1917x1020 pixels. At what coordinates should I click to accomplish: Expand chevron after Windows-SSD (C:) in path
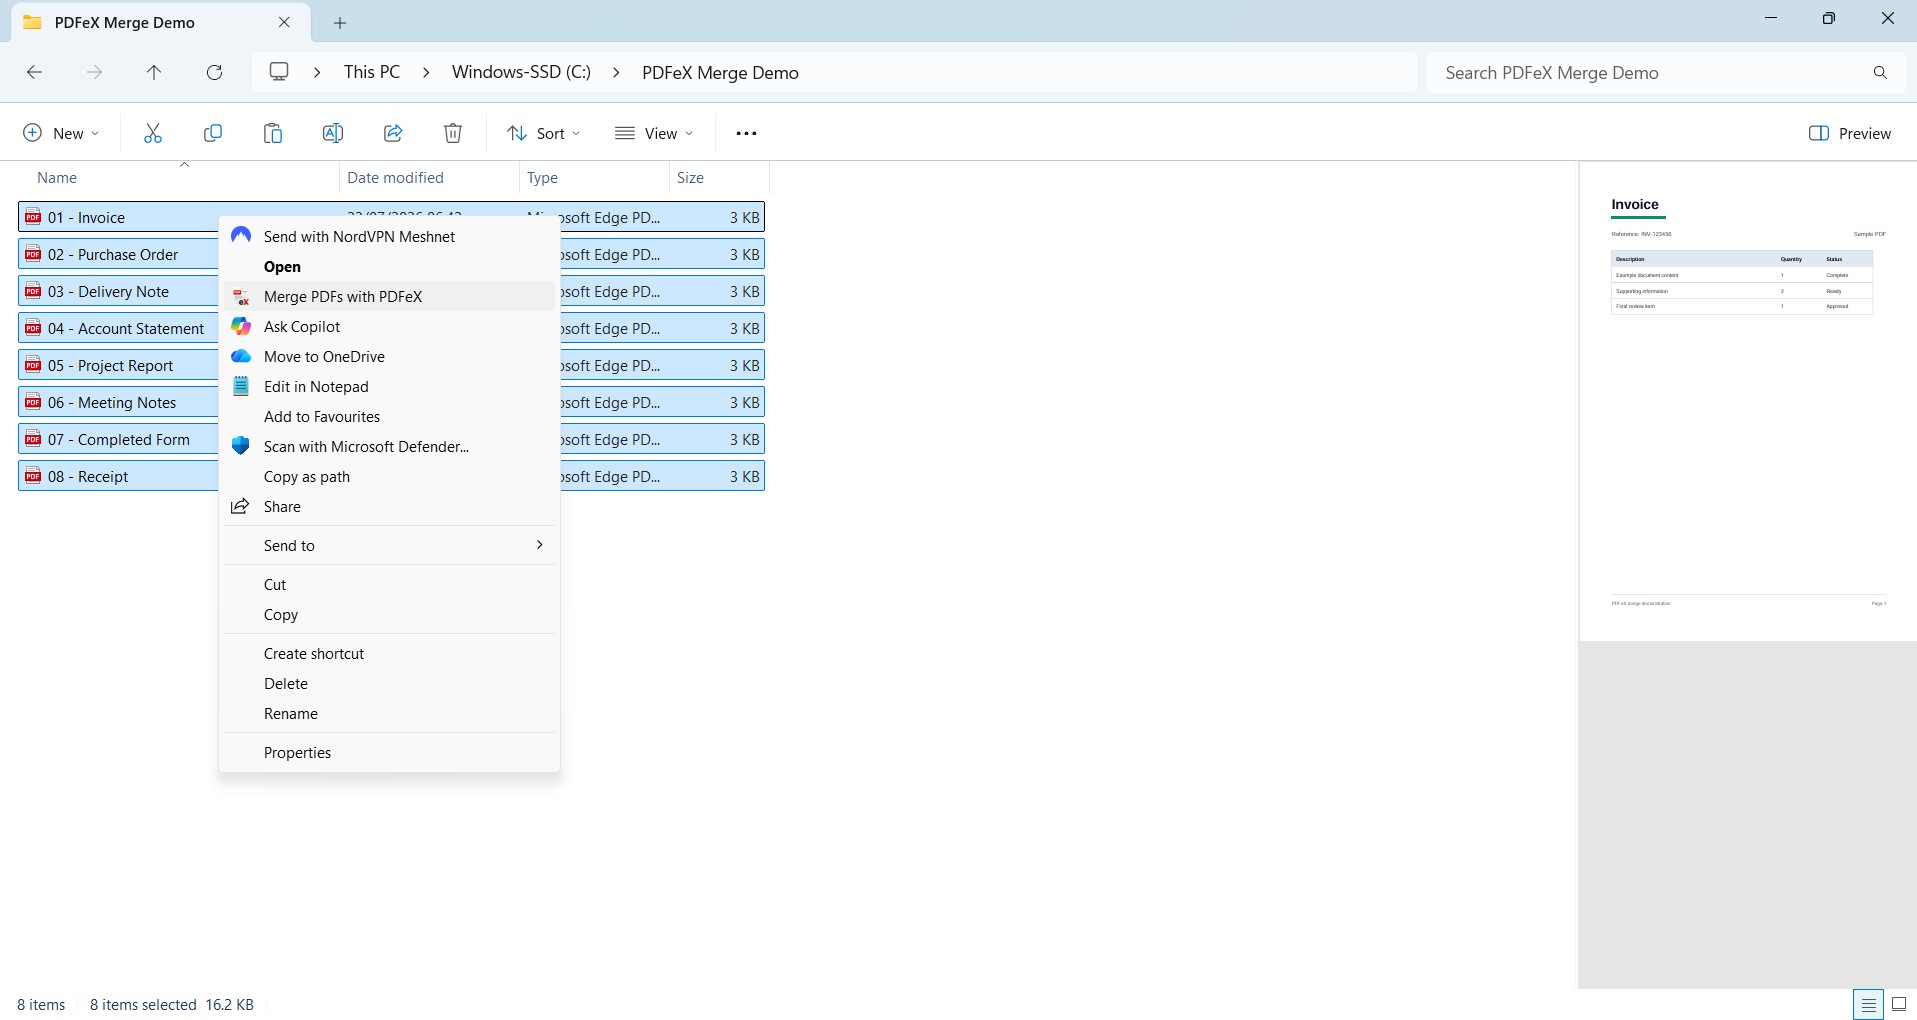pos(616,72)
